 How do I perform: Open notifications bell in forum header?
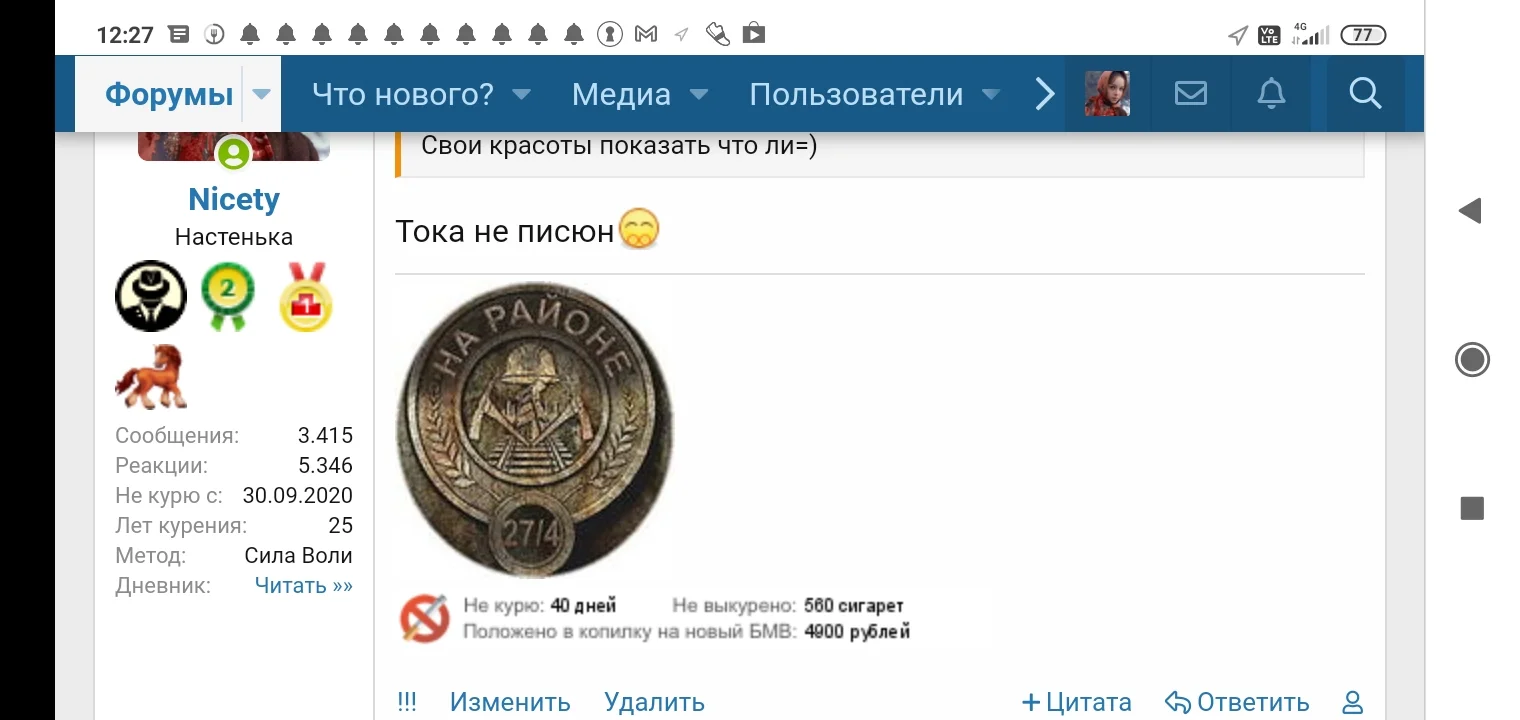tap(1271, 94)
